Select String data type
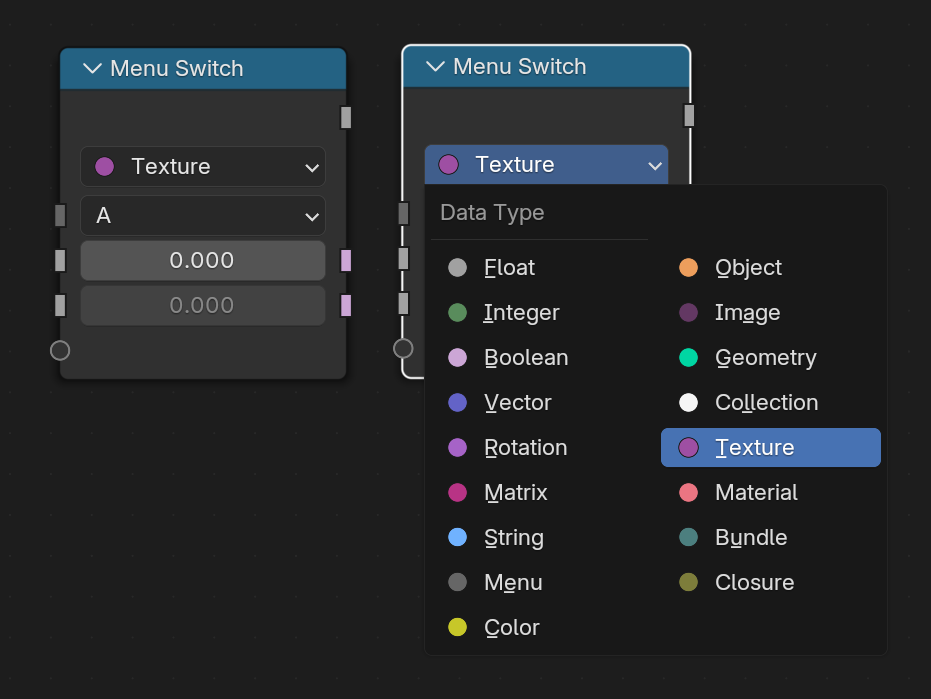Viewport: 931px width, 699px height. coord(540,537)
